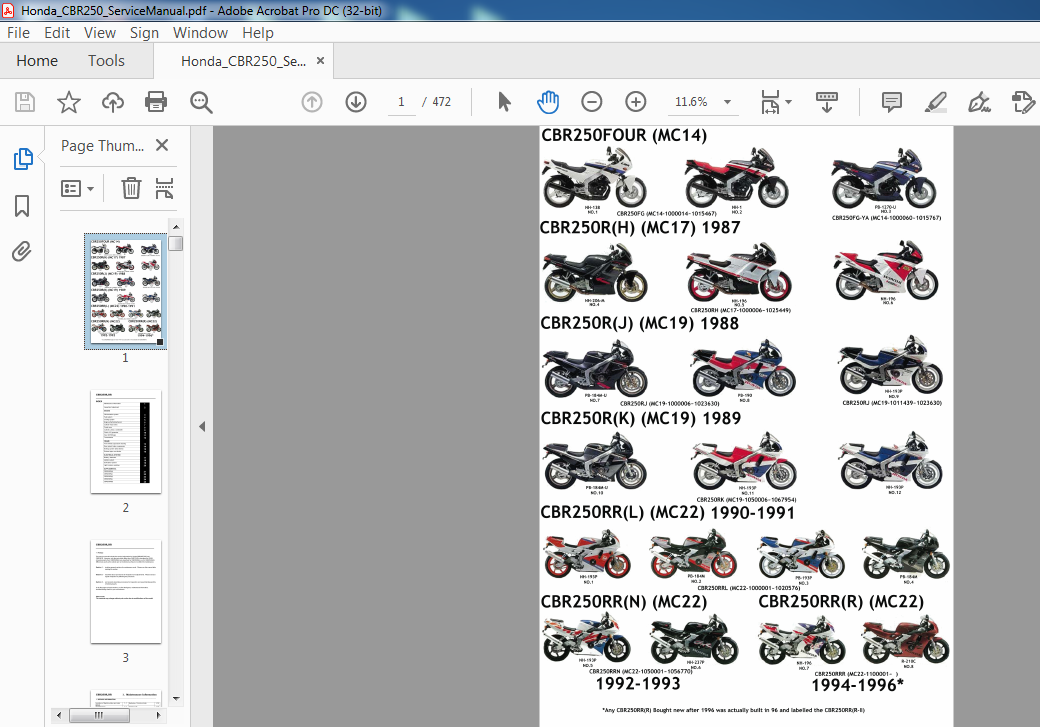1040x727 pixels.
Task: Open the View menu
Action: point(100,33)
